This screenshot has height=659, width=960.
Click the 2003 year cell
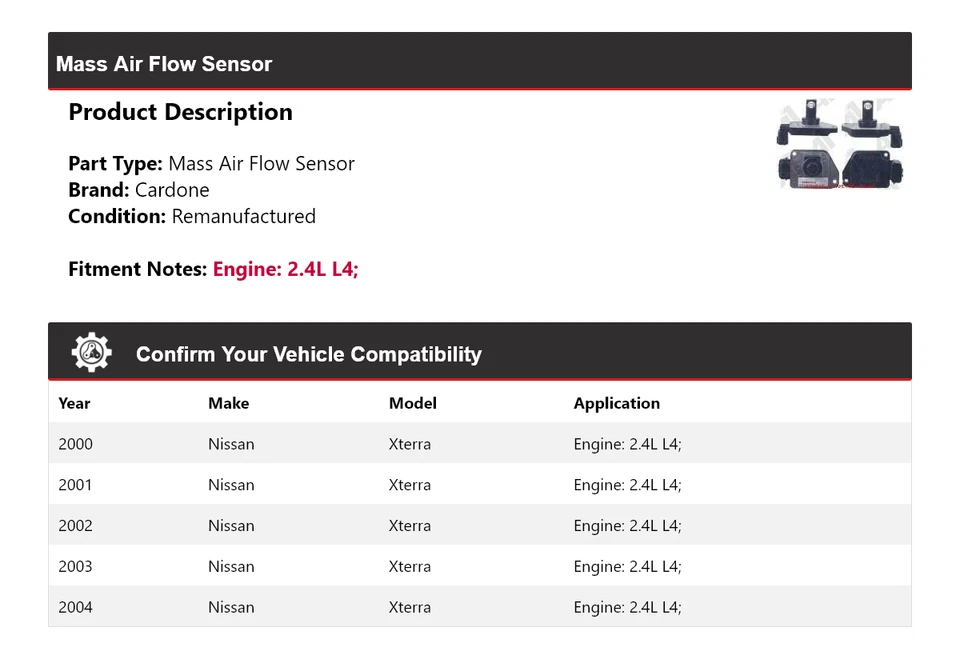pyautogui.click(x=75, y=566)
